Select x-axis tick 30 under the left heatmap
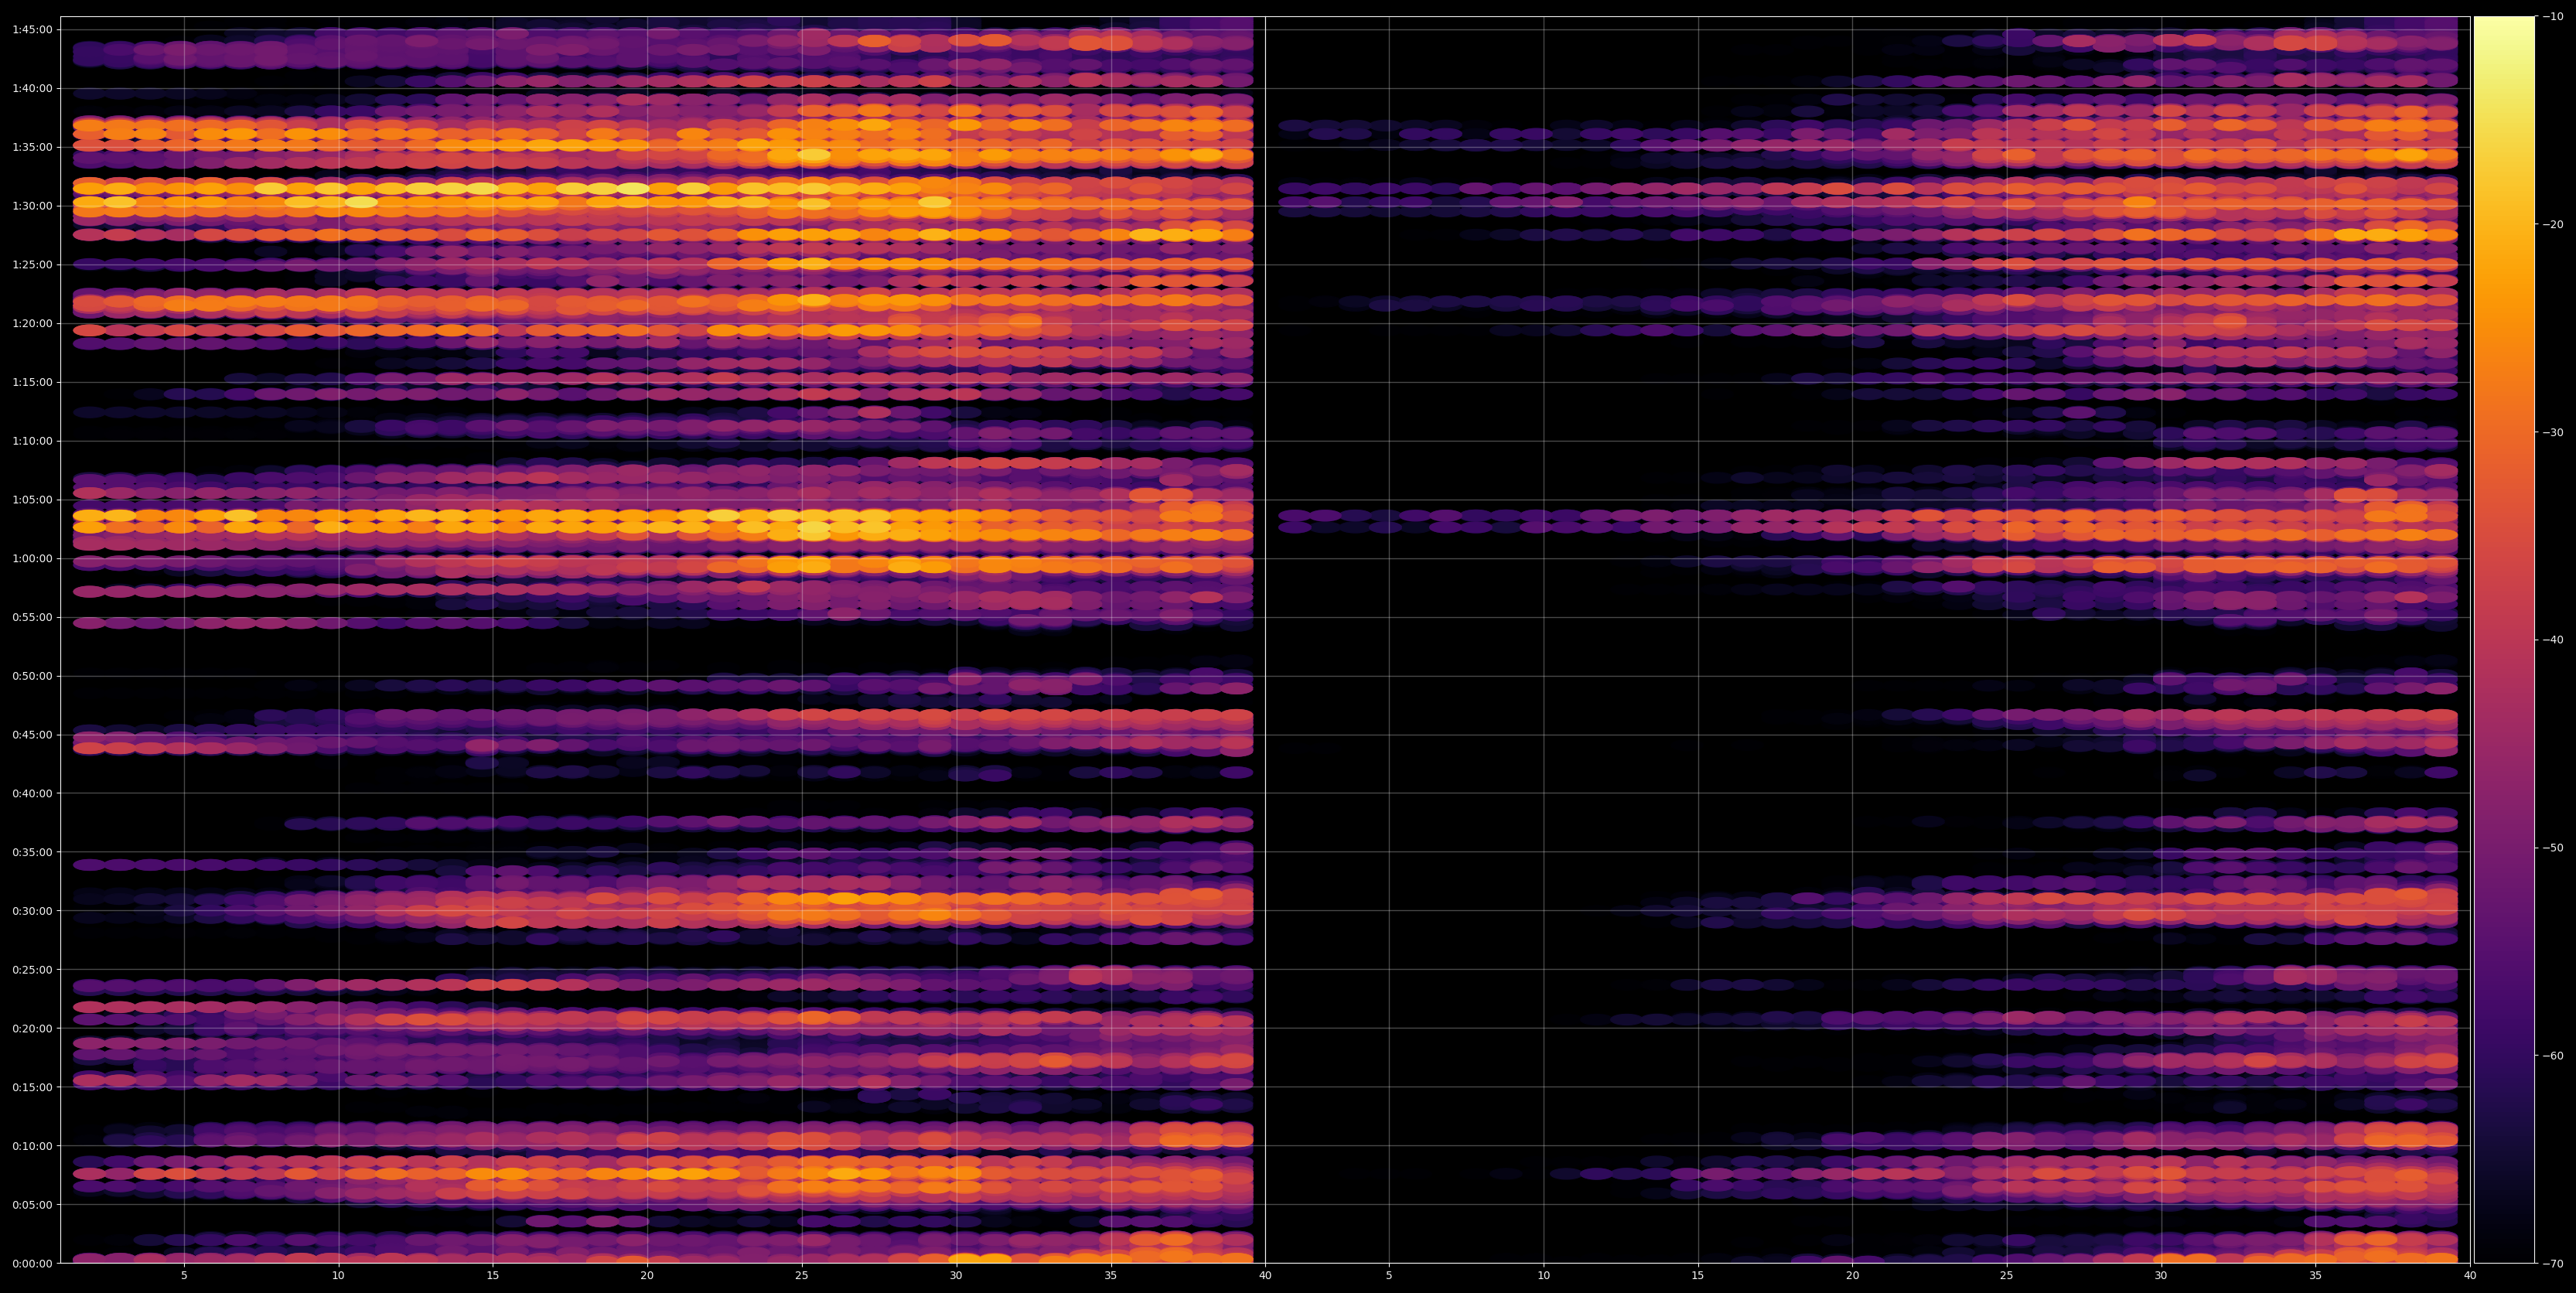 956,1275
